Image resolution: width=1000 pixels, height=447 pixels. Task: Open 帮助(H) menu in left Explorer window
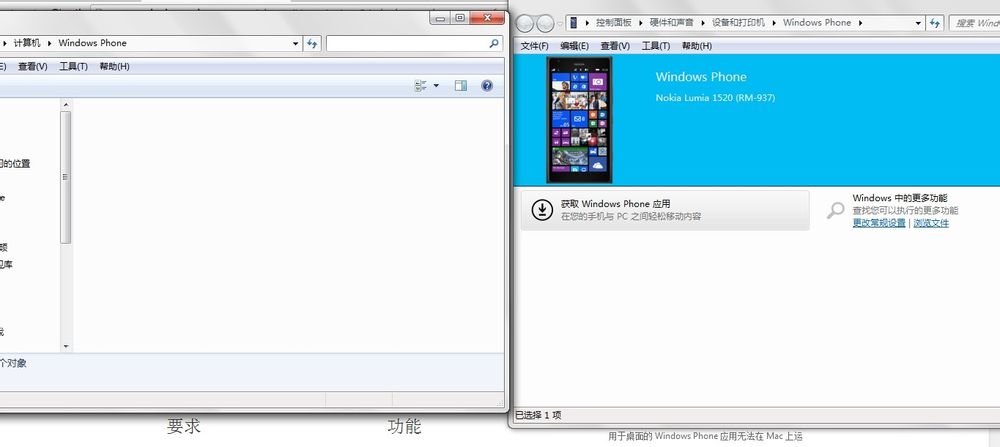tap(114, 66)
